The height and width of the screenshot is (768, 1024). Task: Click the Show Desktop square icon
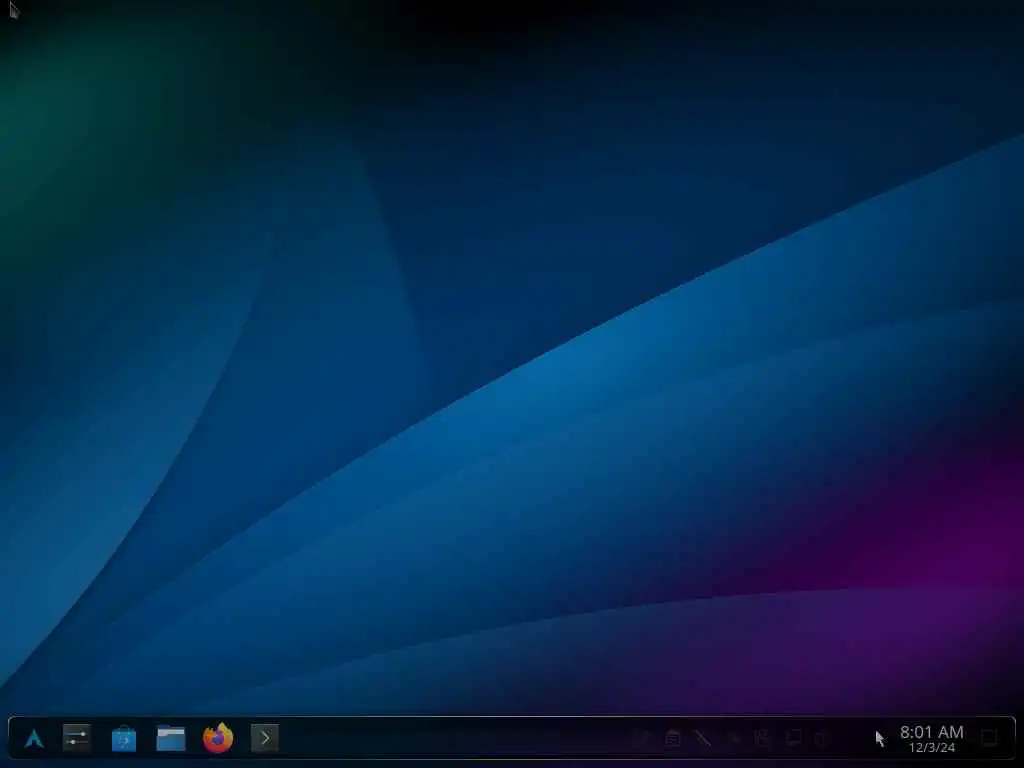click(989, 738)
